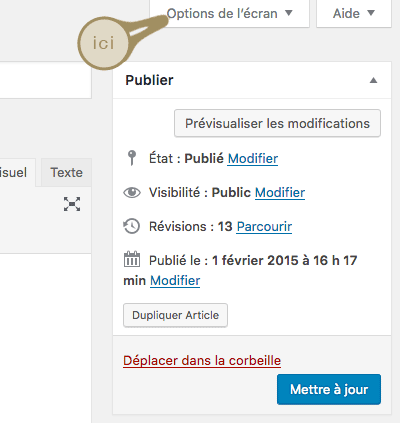Click the Publier panel heading

pyautogui.click(x=149, y=80)
